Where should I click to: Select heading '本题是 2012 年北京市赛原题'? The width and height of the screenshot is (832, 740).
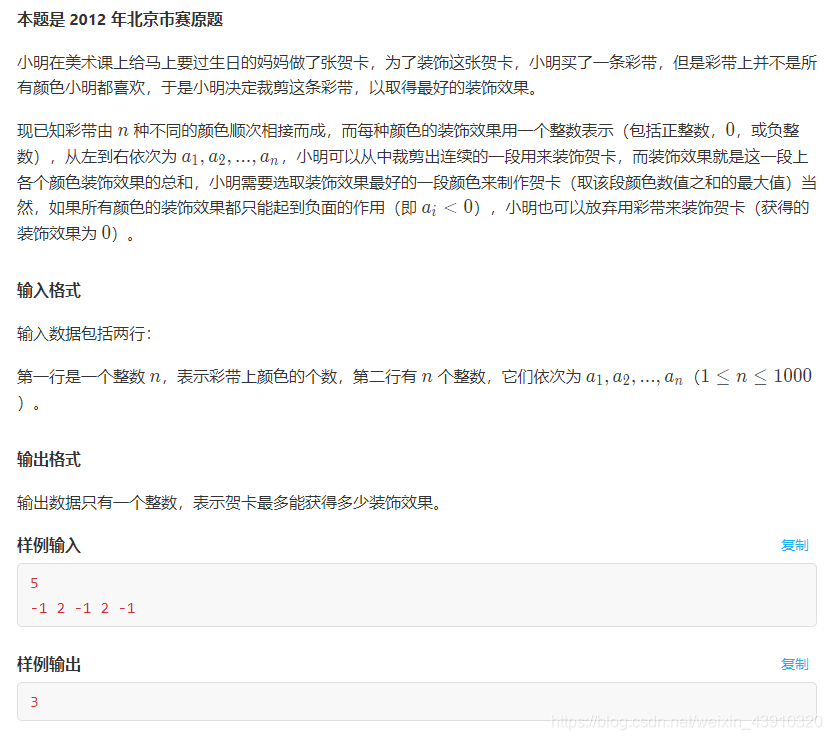(120, 20)
